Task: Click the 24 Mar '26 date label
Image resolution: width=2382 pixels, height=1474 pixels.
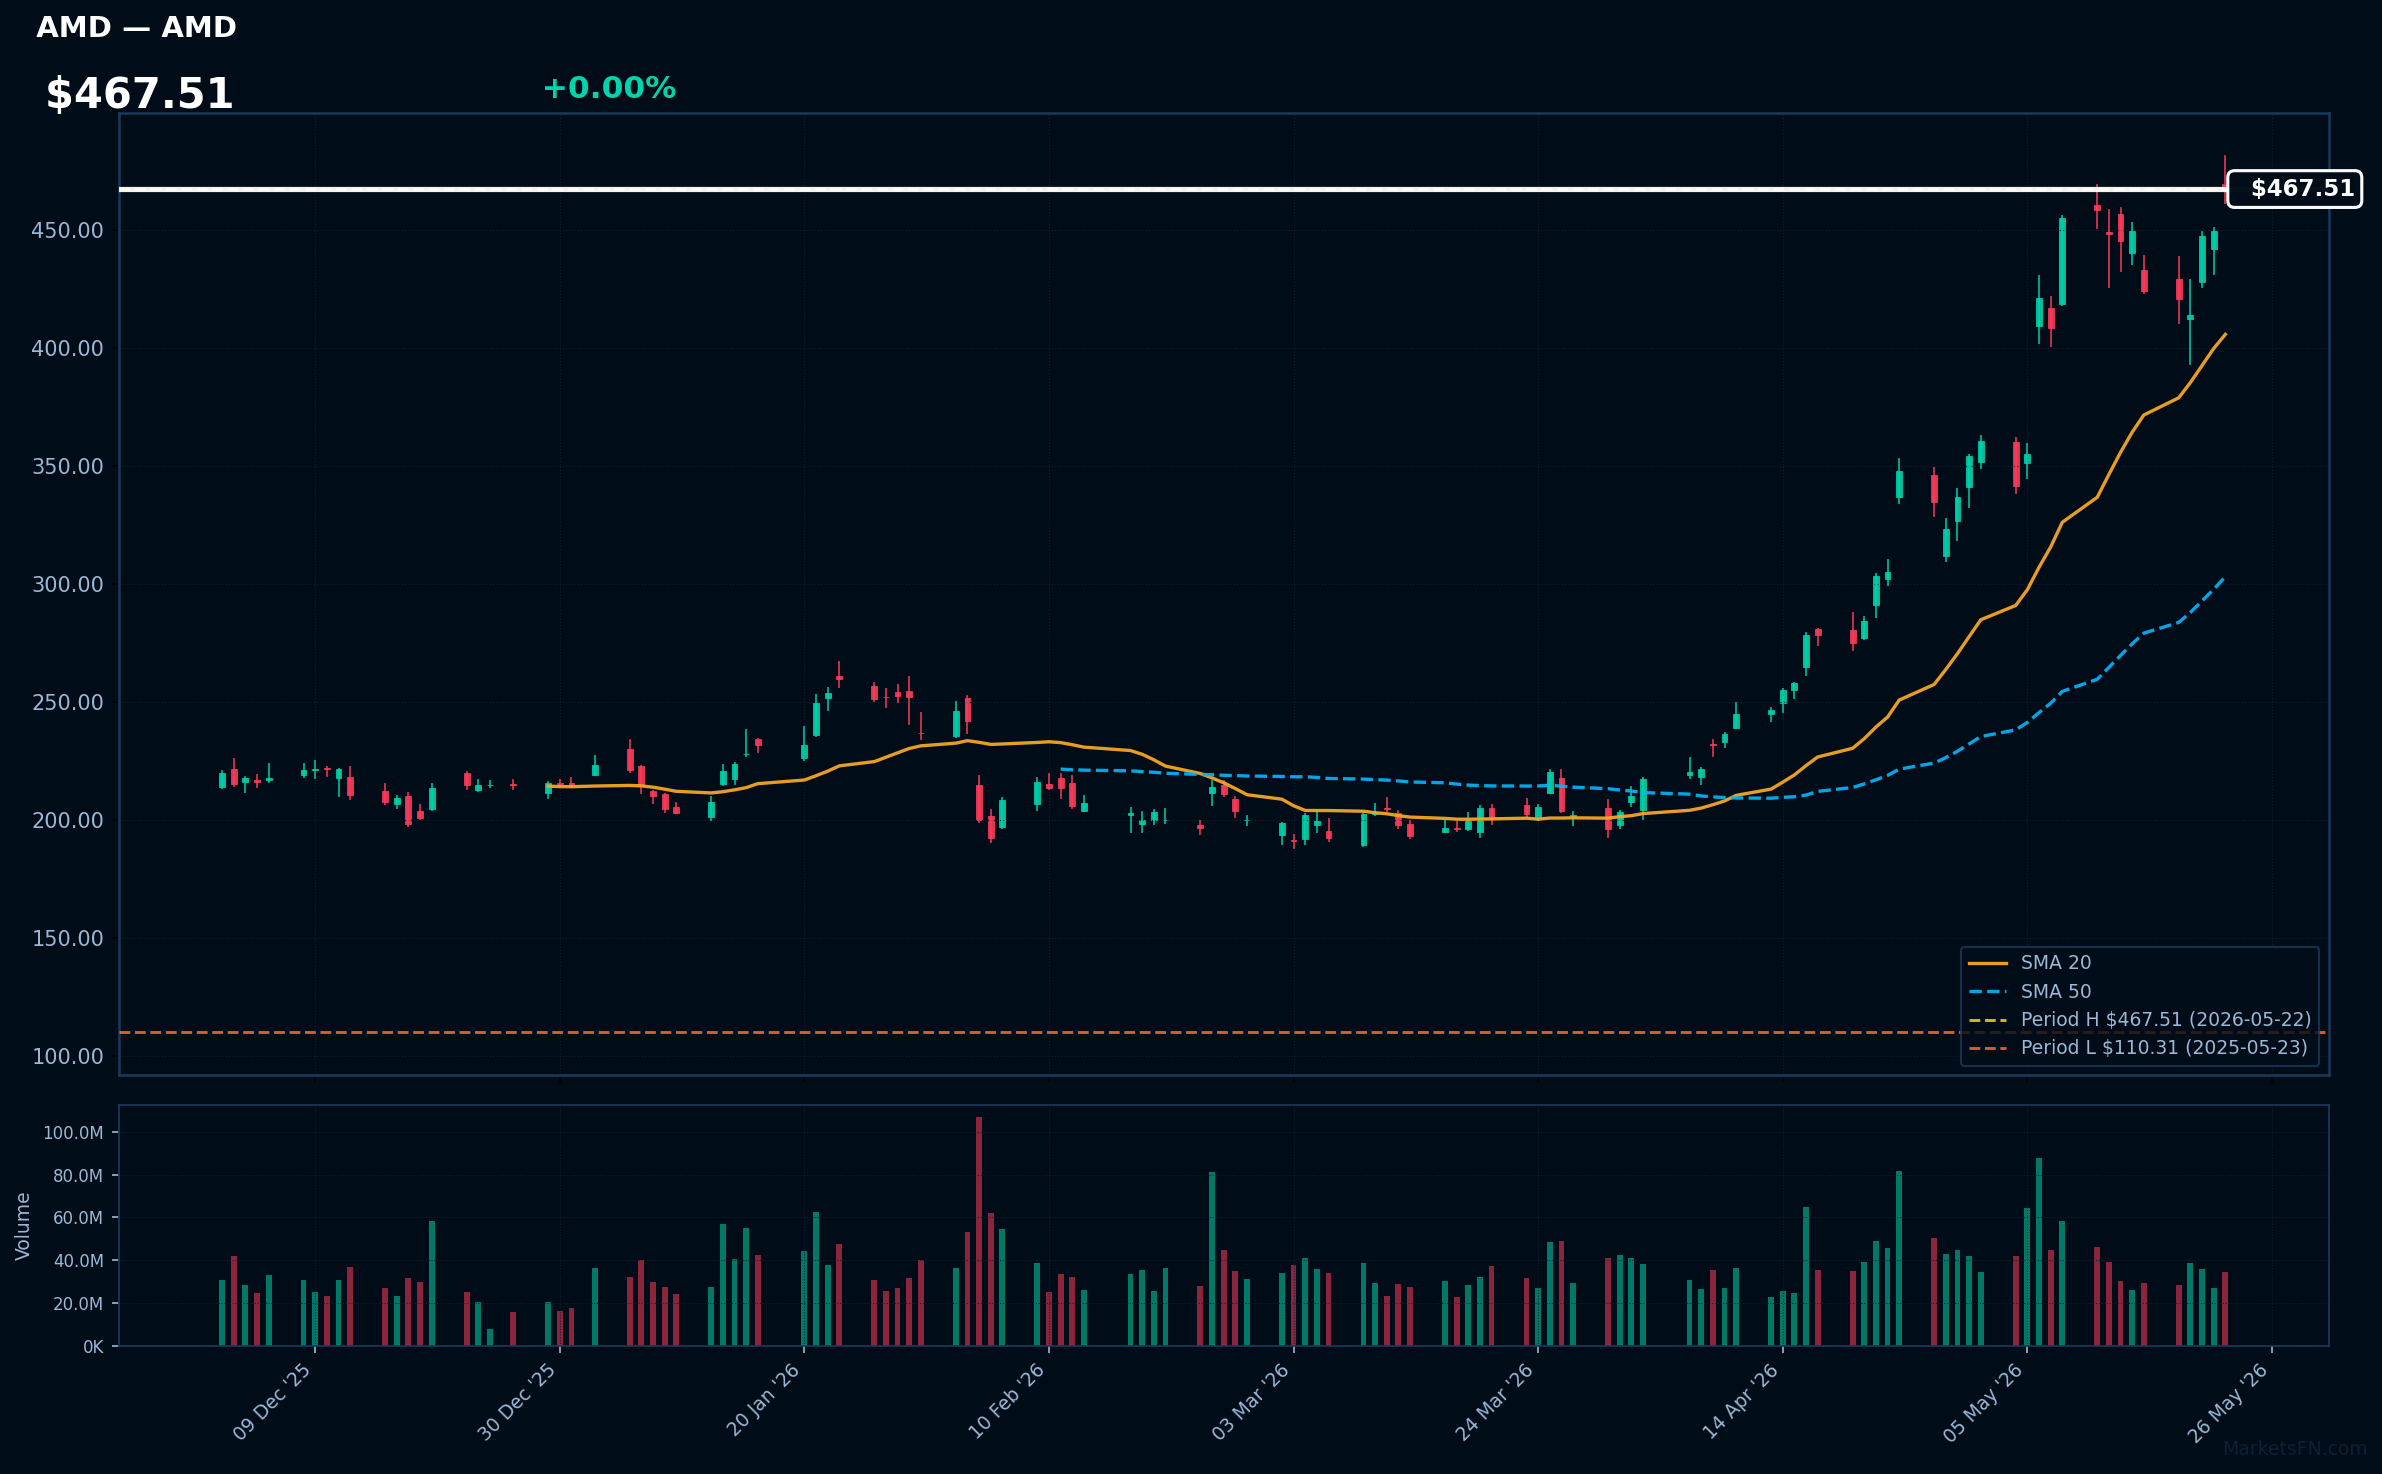Action: pos(1494,1402)
